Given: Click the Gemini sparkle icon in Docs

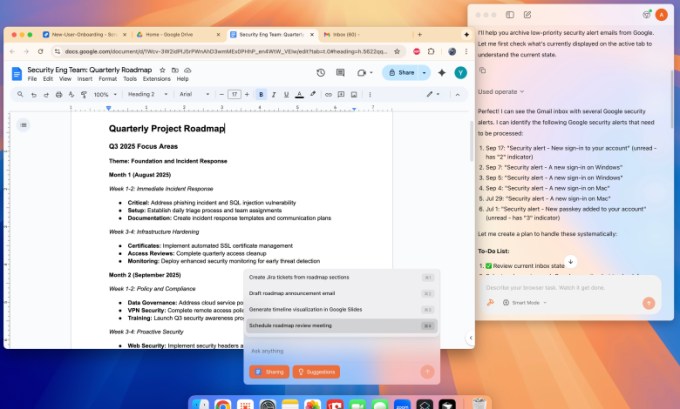Looking at the screenshot, I should click(x=441, y=73).
